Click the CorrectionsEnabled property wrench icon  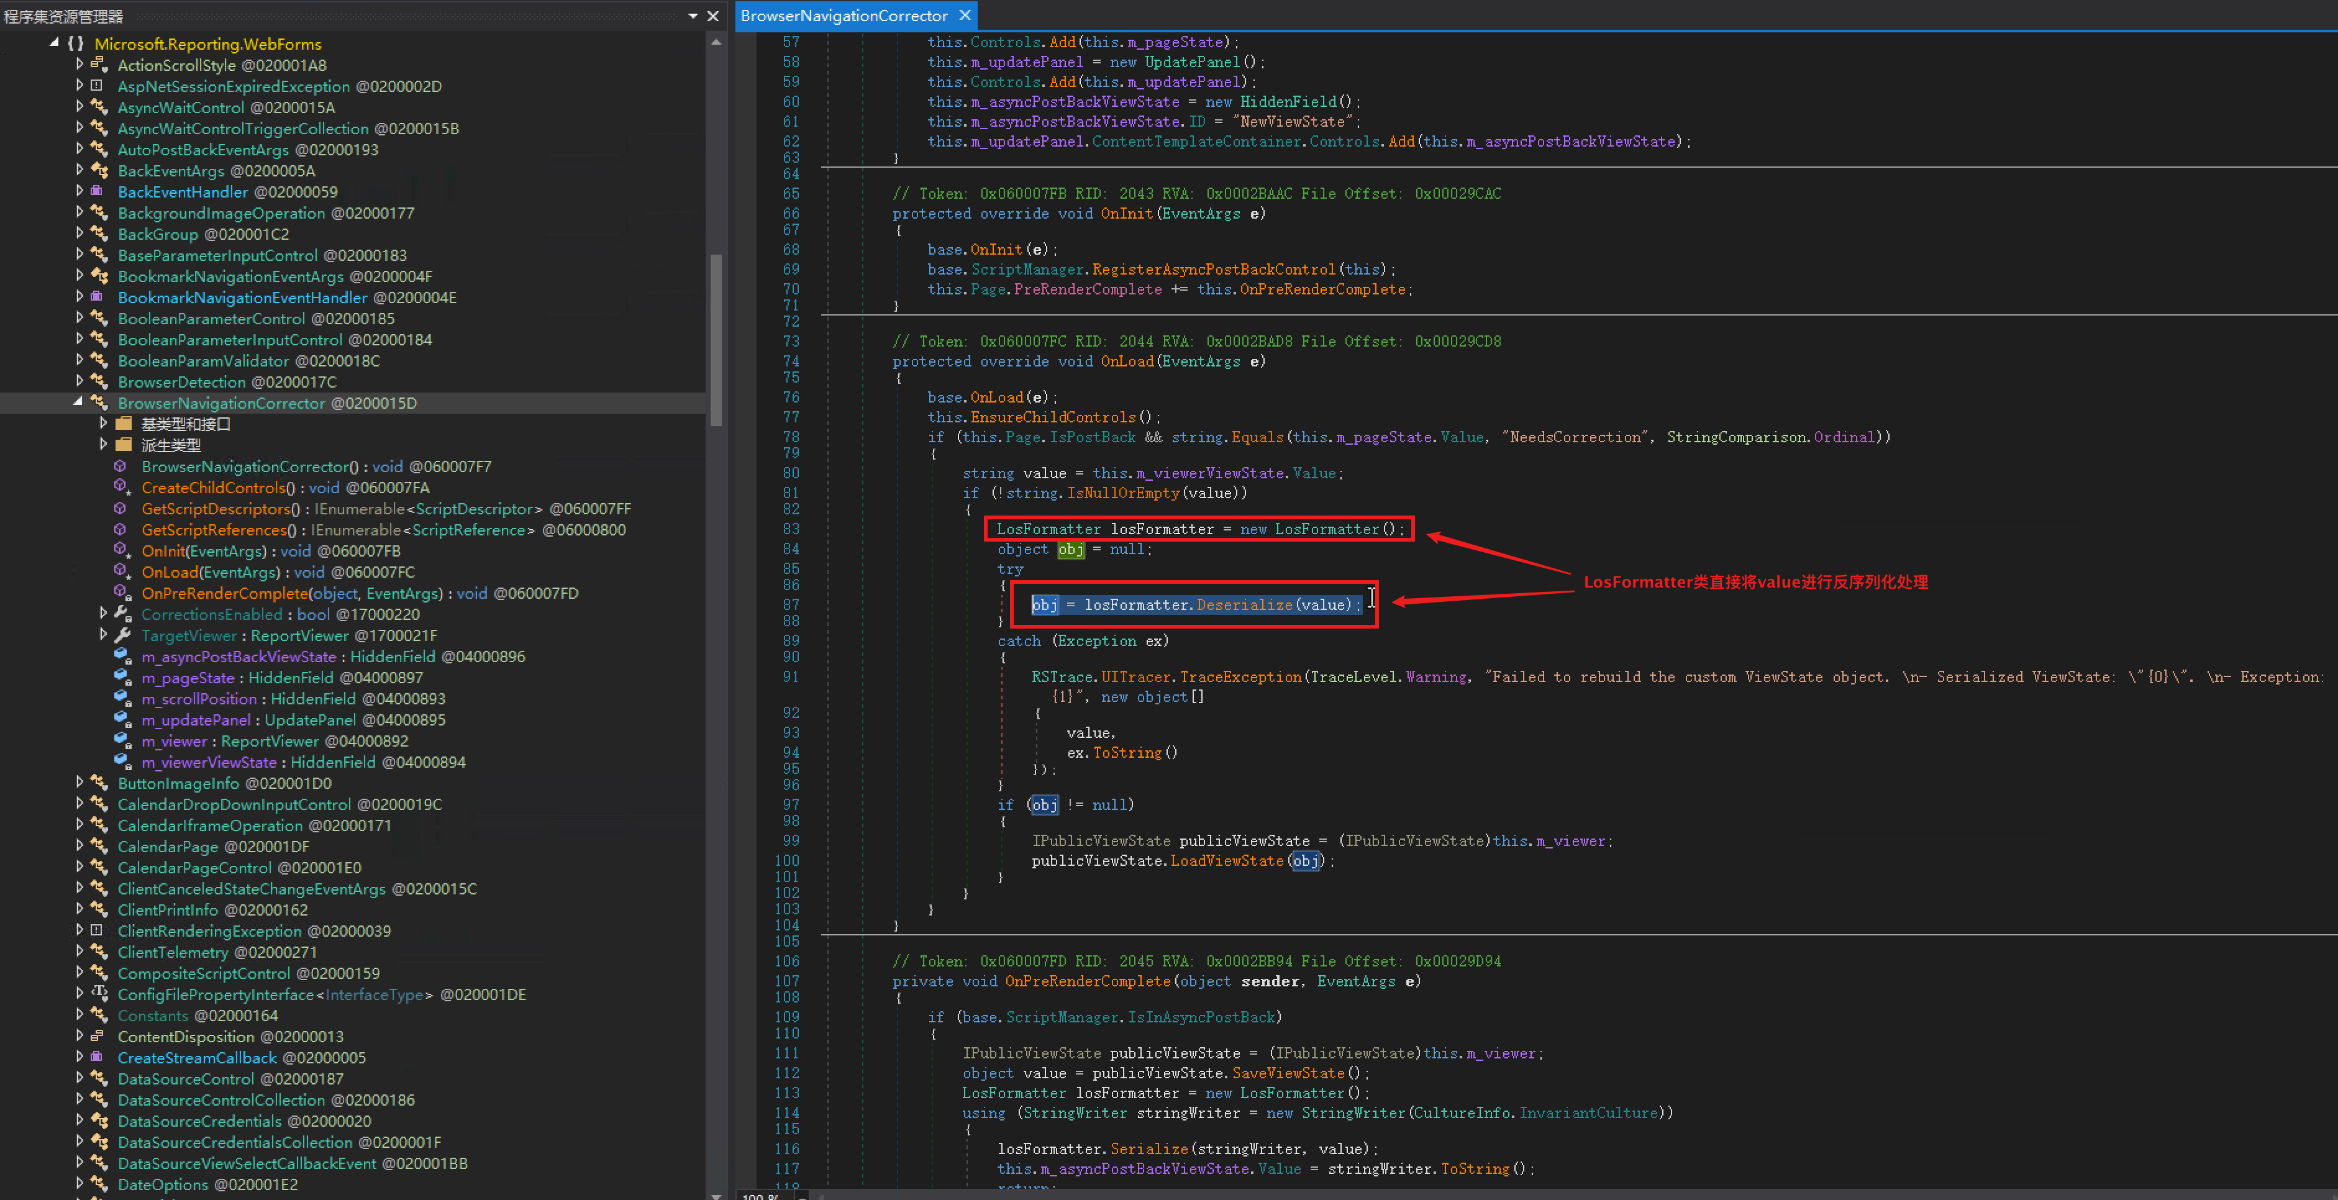click(121, 614)
